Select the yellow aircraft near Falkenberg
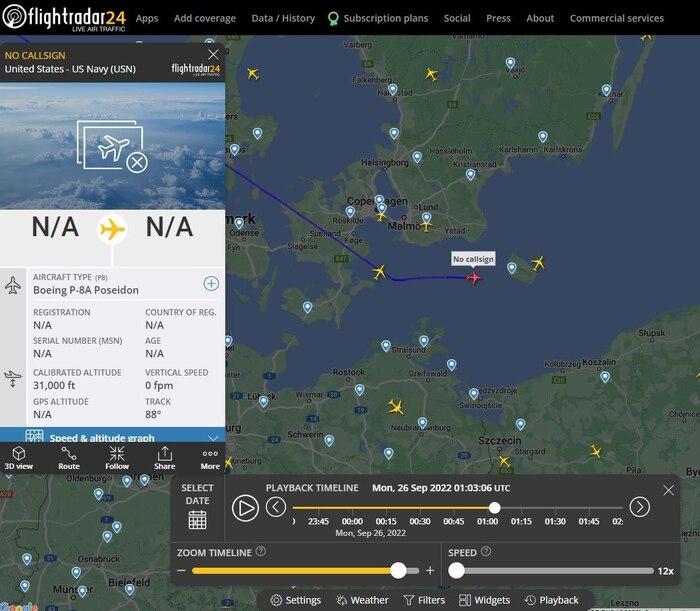 (431, 74)
